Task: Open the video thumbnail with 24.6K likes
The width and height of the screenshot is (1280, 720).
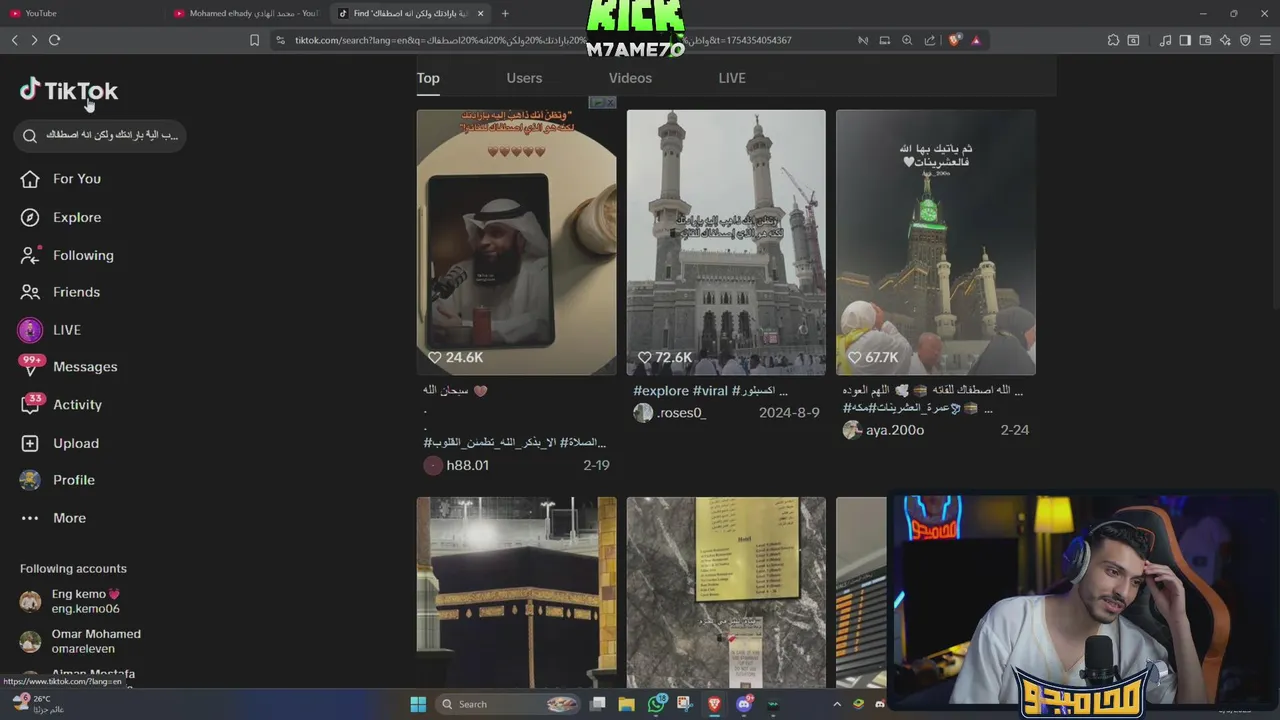Action: coord(516,242)
